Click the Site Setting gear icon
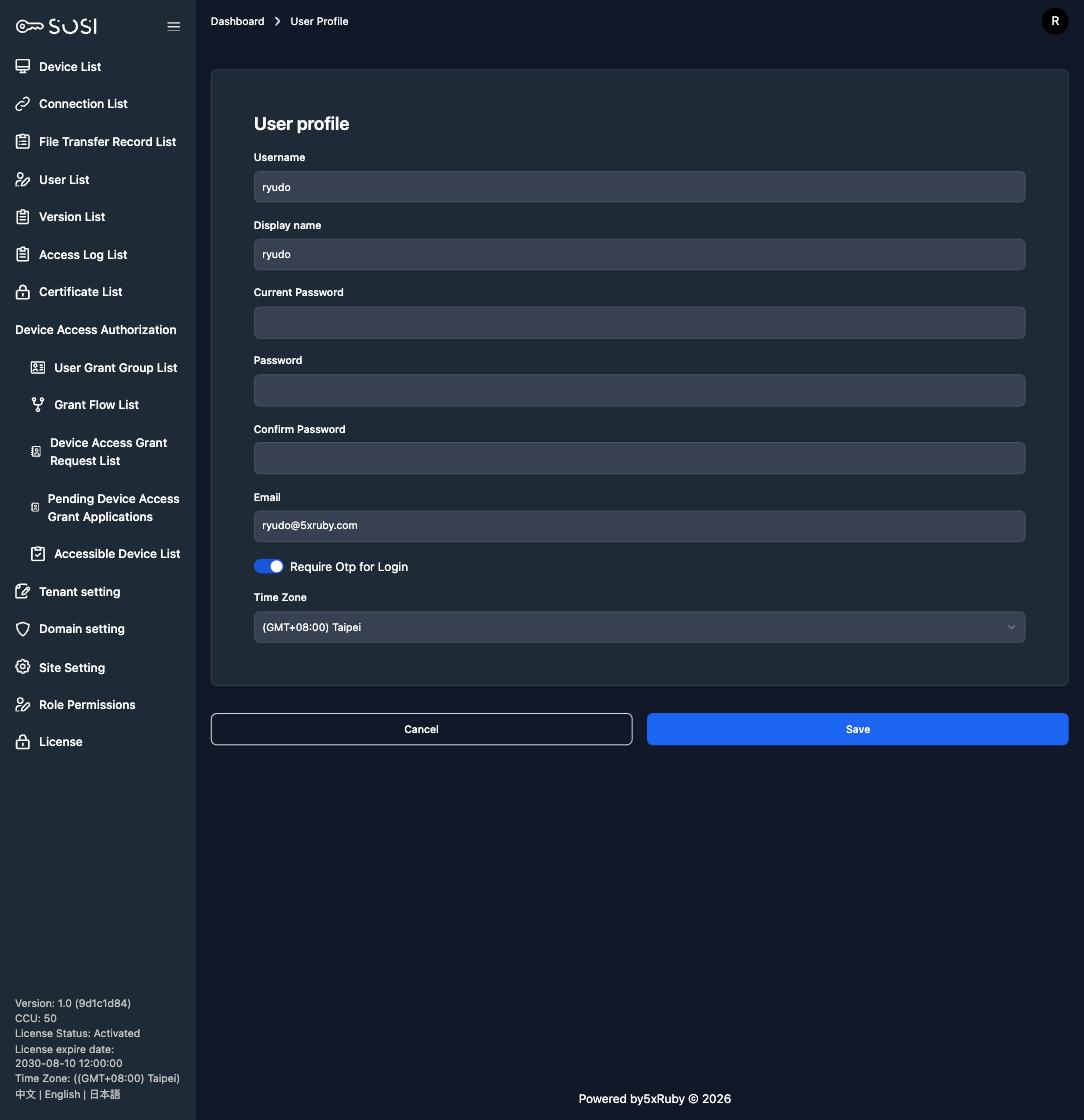This screenshot has width=1084, height=1120. pyautogui.click(x=23, y=666)
